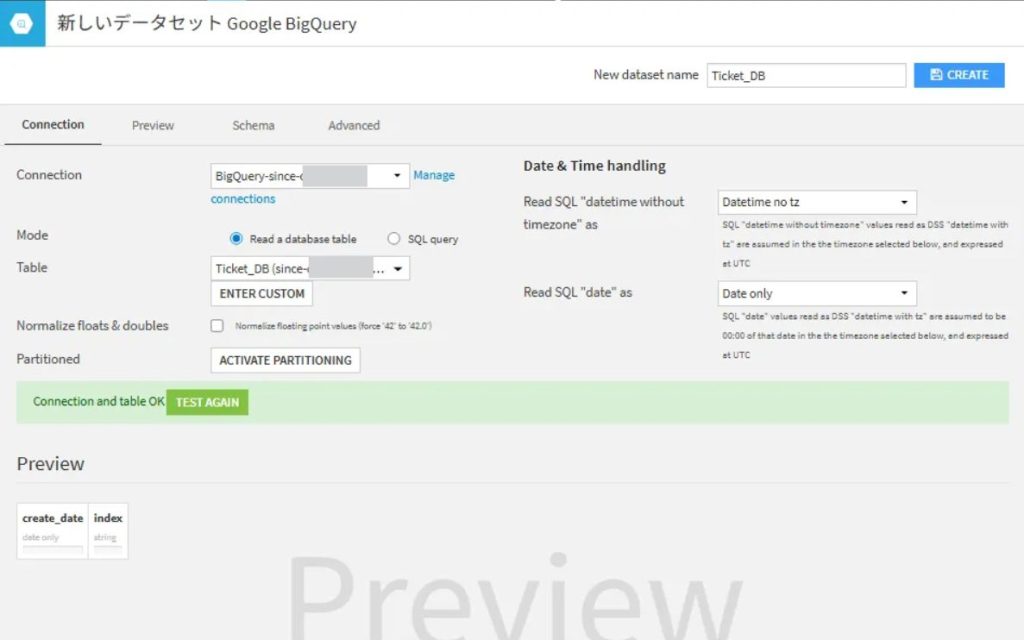Open the Manage connections link
1024x640 pixels.
pyautogui.click(x=433, y=175)
